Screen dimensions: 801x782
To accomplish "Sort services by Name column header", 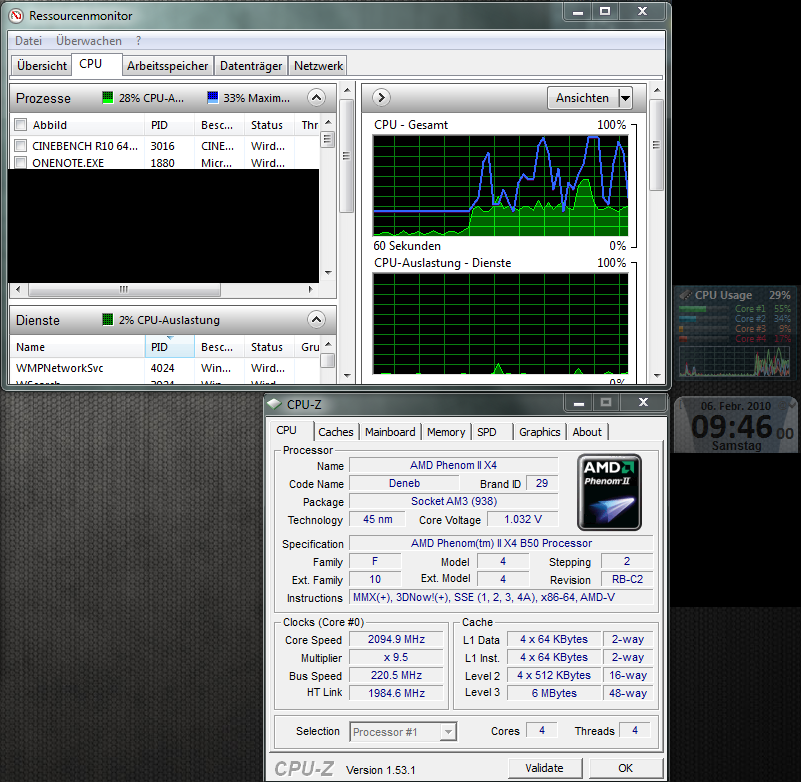I will coord(78,347).
